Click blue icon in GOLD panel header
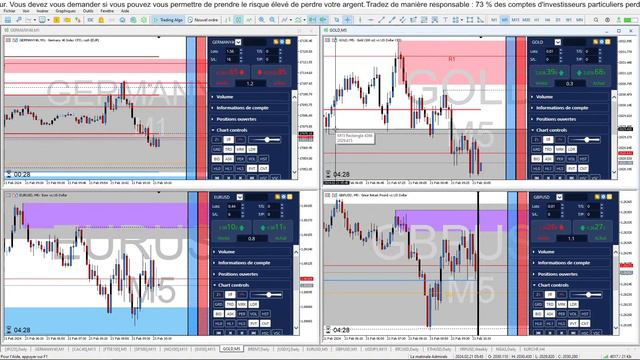640x360 pixels. [601, 42]
